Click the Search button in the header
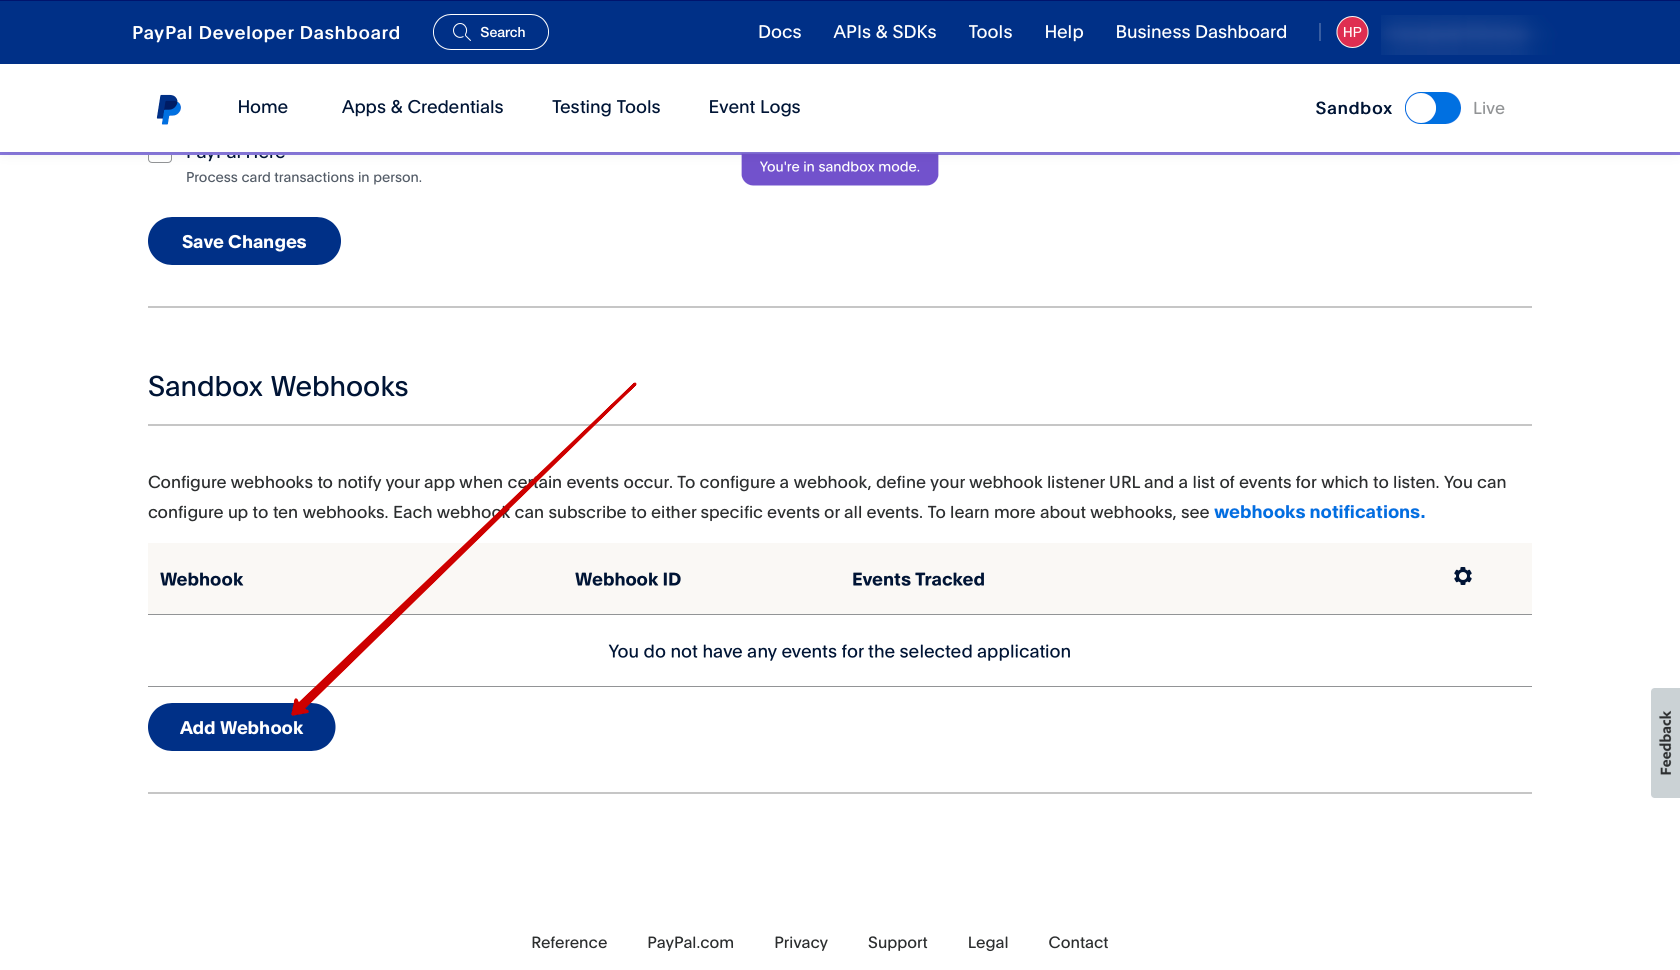The image size is (1680, 970). pos(490,32)
